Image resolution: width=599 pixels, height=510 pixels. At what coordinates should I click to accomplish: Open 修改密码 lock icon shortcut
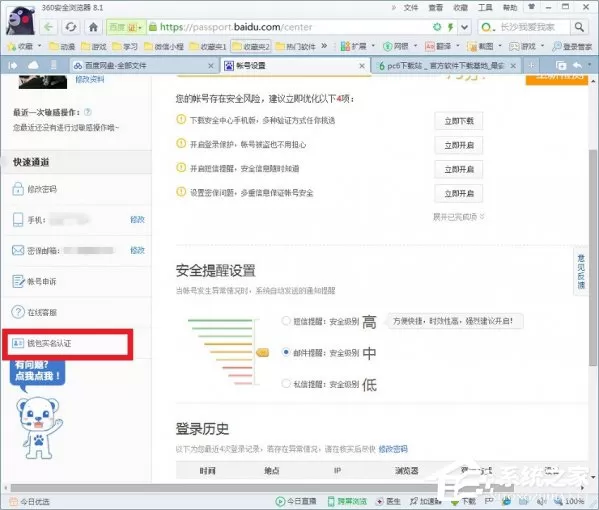pyautogui.click(x=18, y=189)
